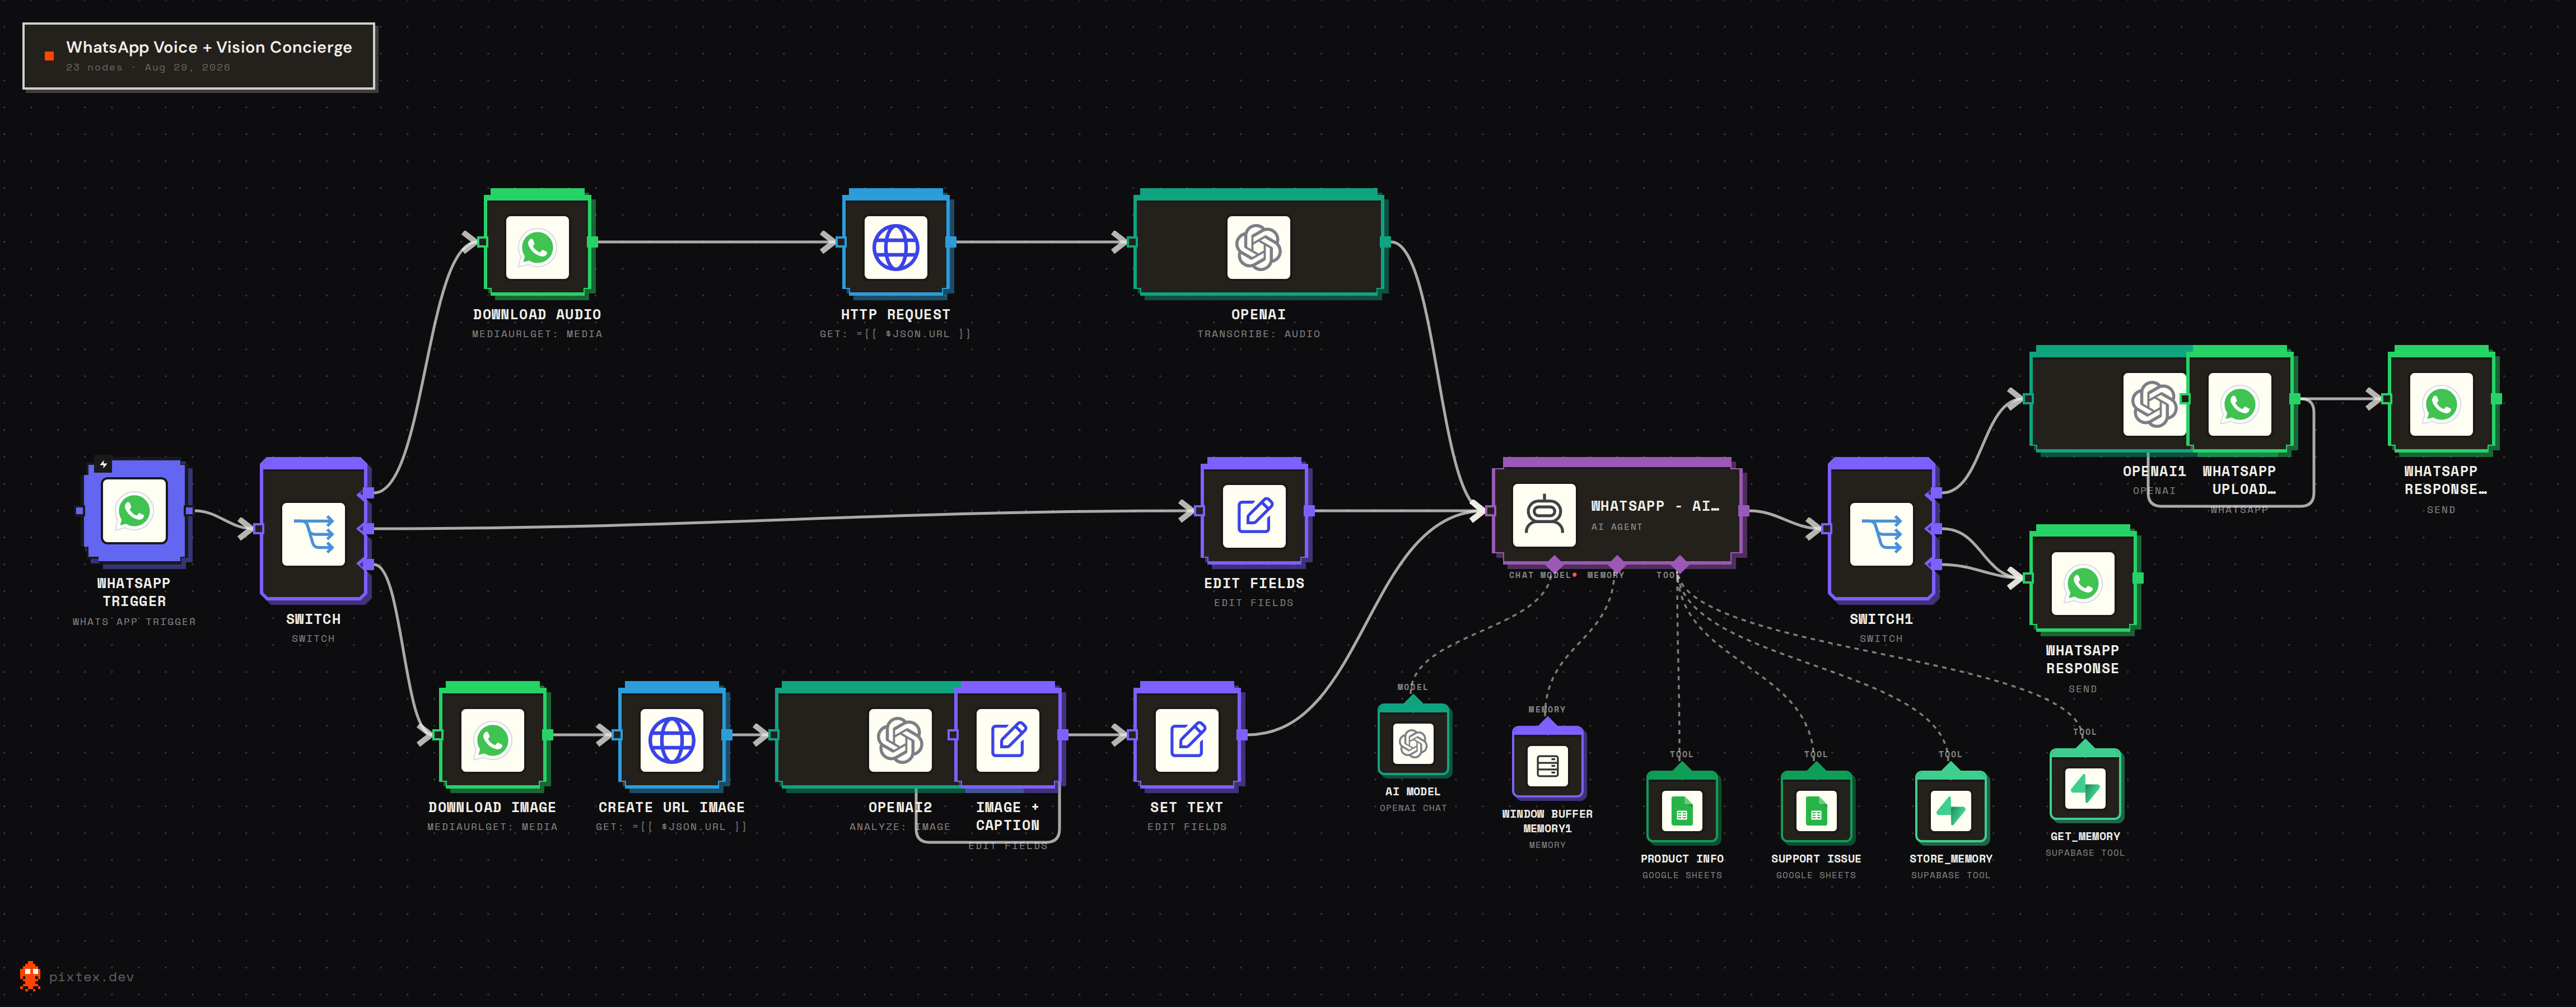The width and height of the screenshot is (2576, 1007).
Task: Click the WhatsApp Upload node icon
Action: 2239,404
